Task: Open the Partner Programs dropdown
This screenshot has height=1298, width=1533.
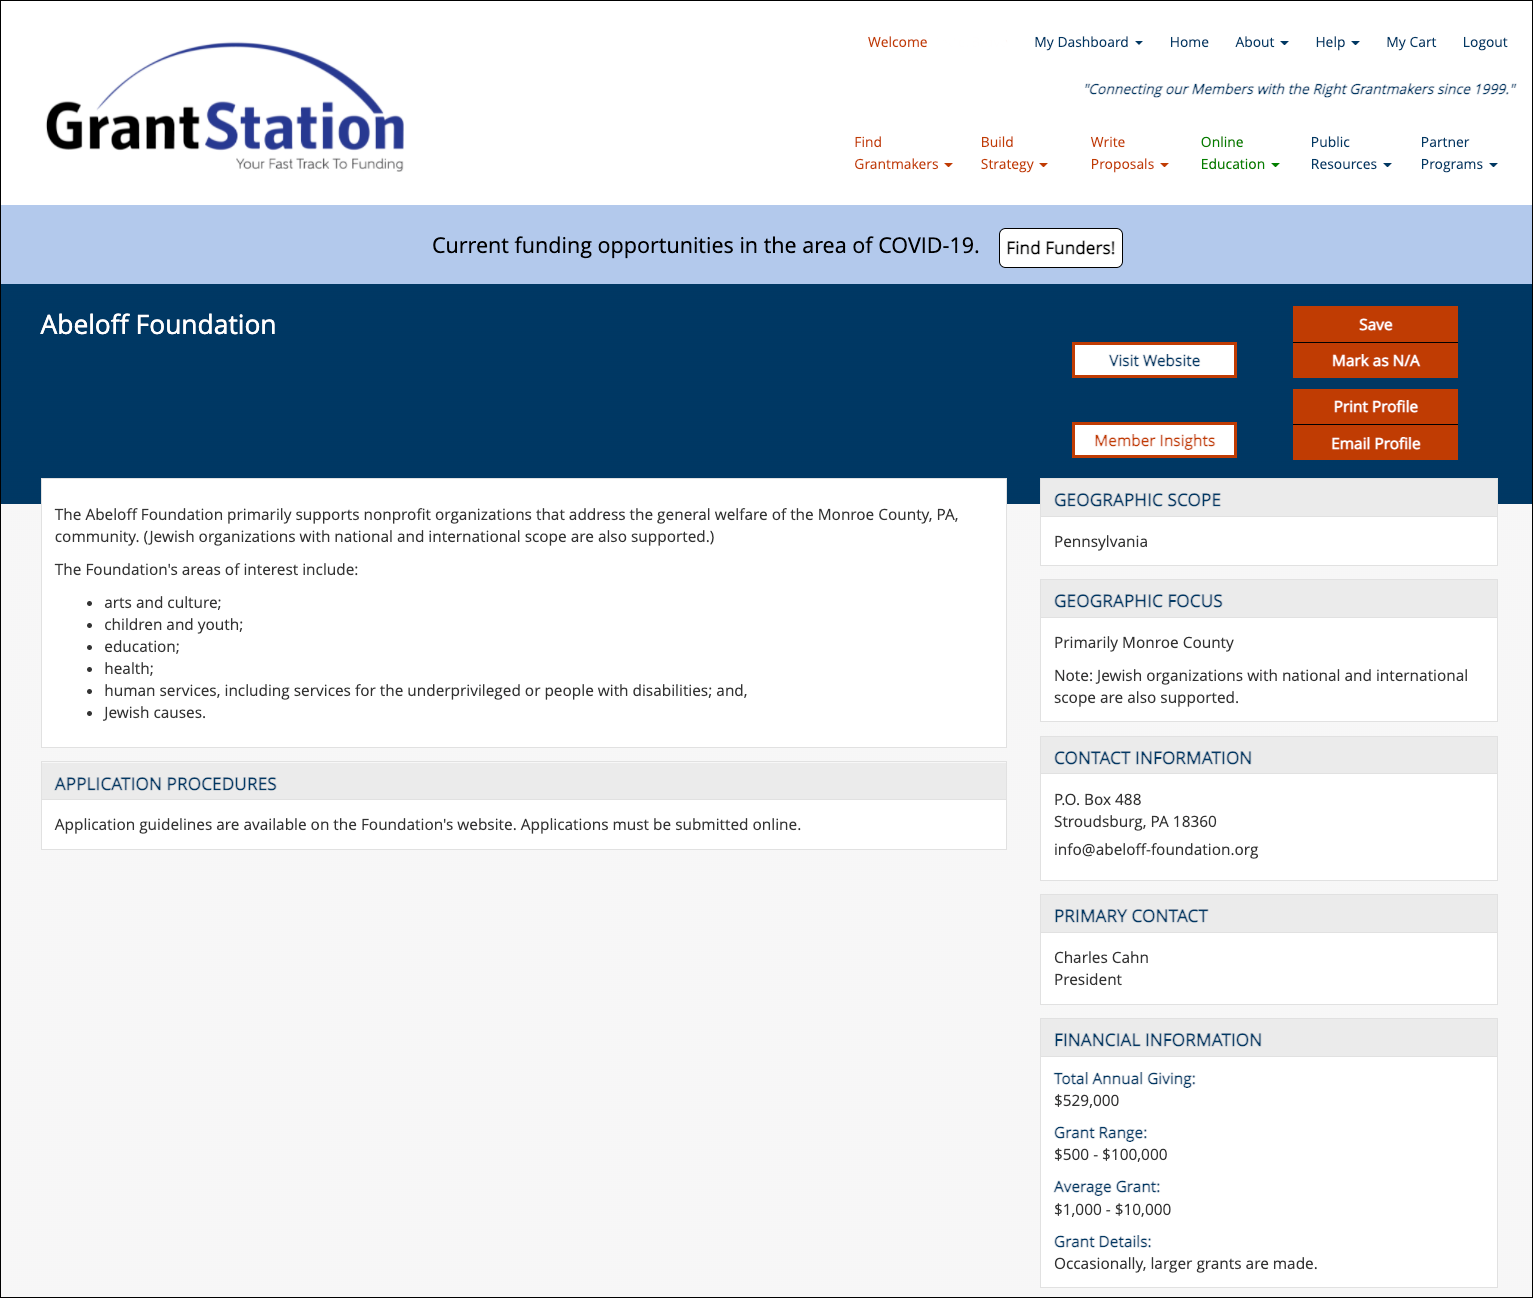Action: 1457,153
